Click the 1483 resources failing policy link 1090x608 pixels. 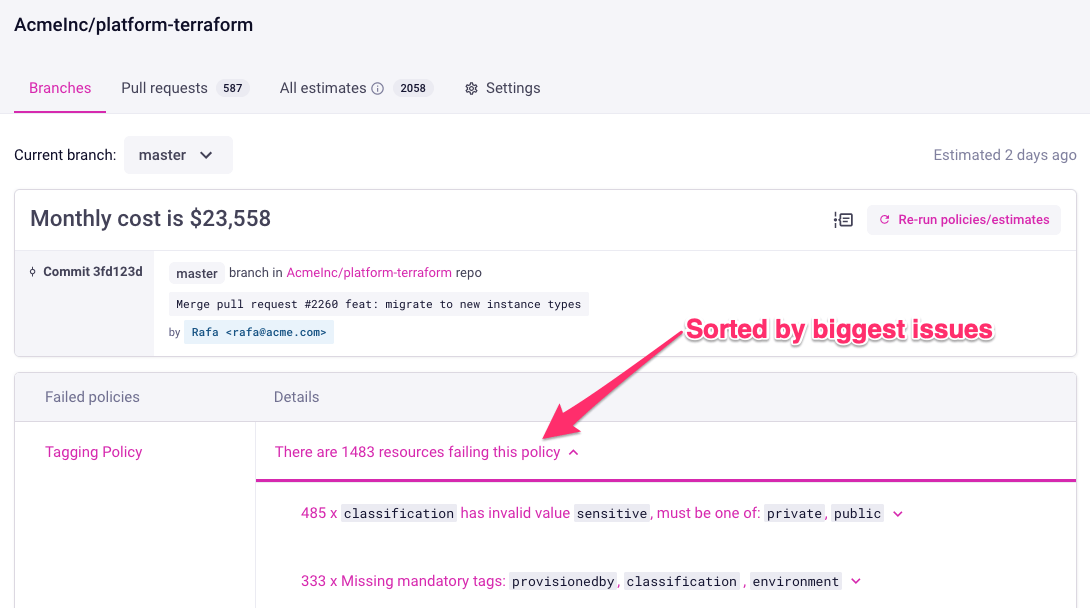coord(417,451)
